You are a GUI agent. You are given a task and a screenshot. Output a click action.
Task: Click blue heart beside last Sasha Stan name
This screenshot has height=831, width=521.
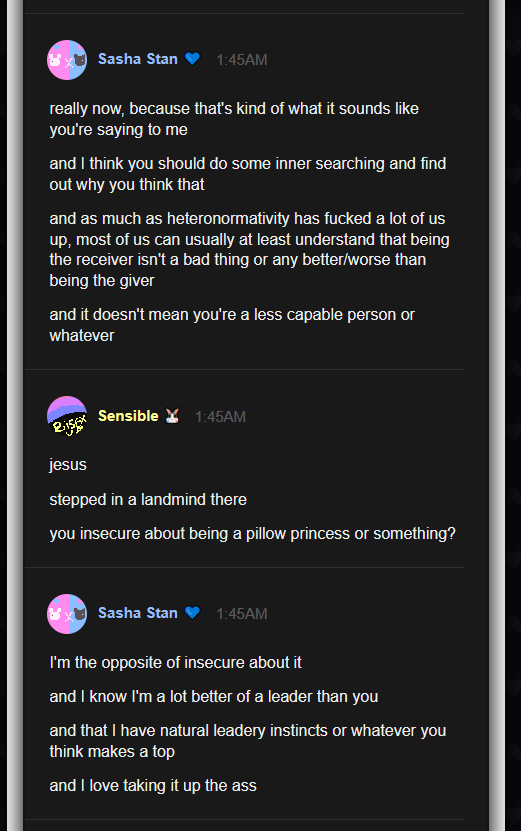[x=192, y=613]
